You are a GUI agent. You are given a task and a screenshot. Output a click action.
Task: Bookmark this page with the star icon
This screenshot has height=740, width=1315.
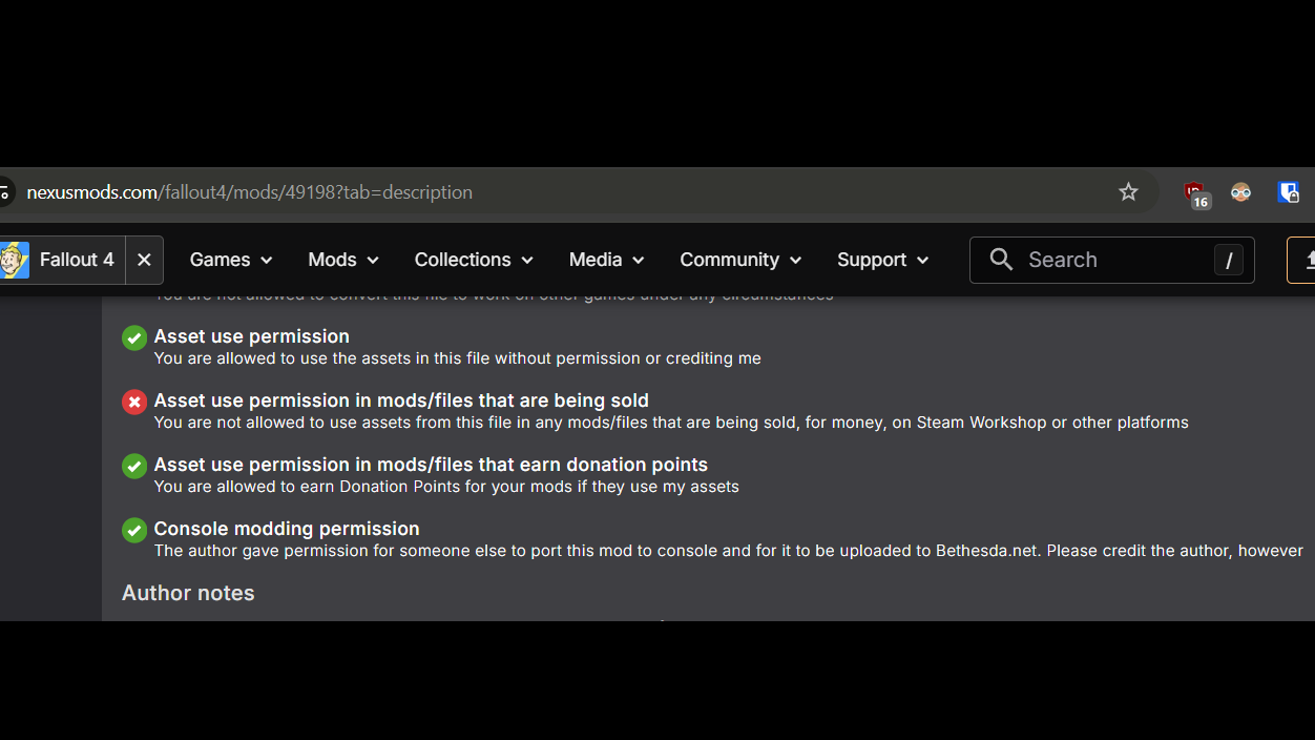[x=1128, y=192]
